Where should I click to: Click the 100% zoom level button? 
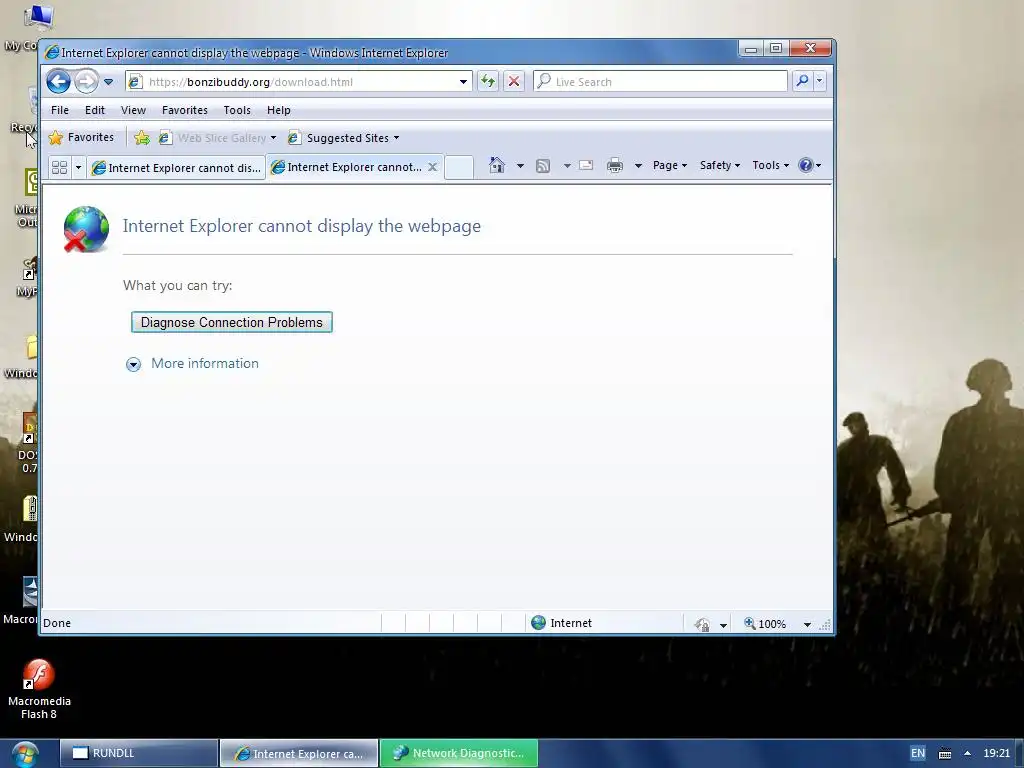765,624
